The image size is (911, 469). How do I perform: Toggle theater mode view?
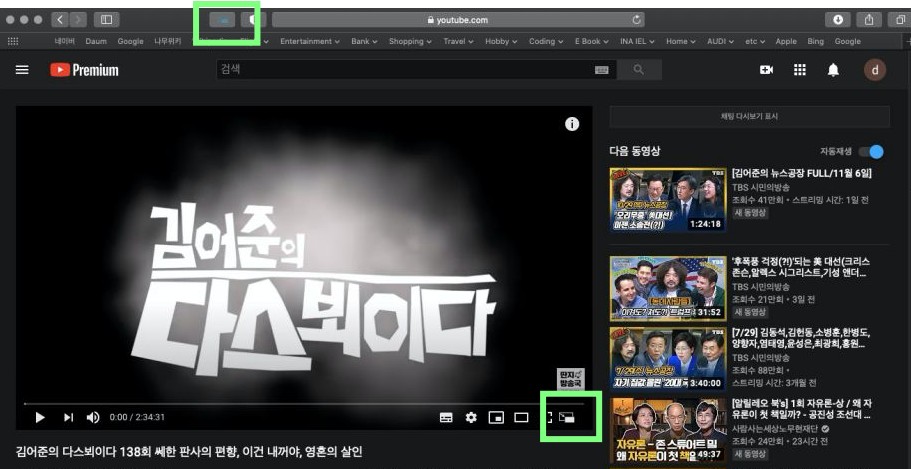[520, 417]
